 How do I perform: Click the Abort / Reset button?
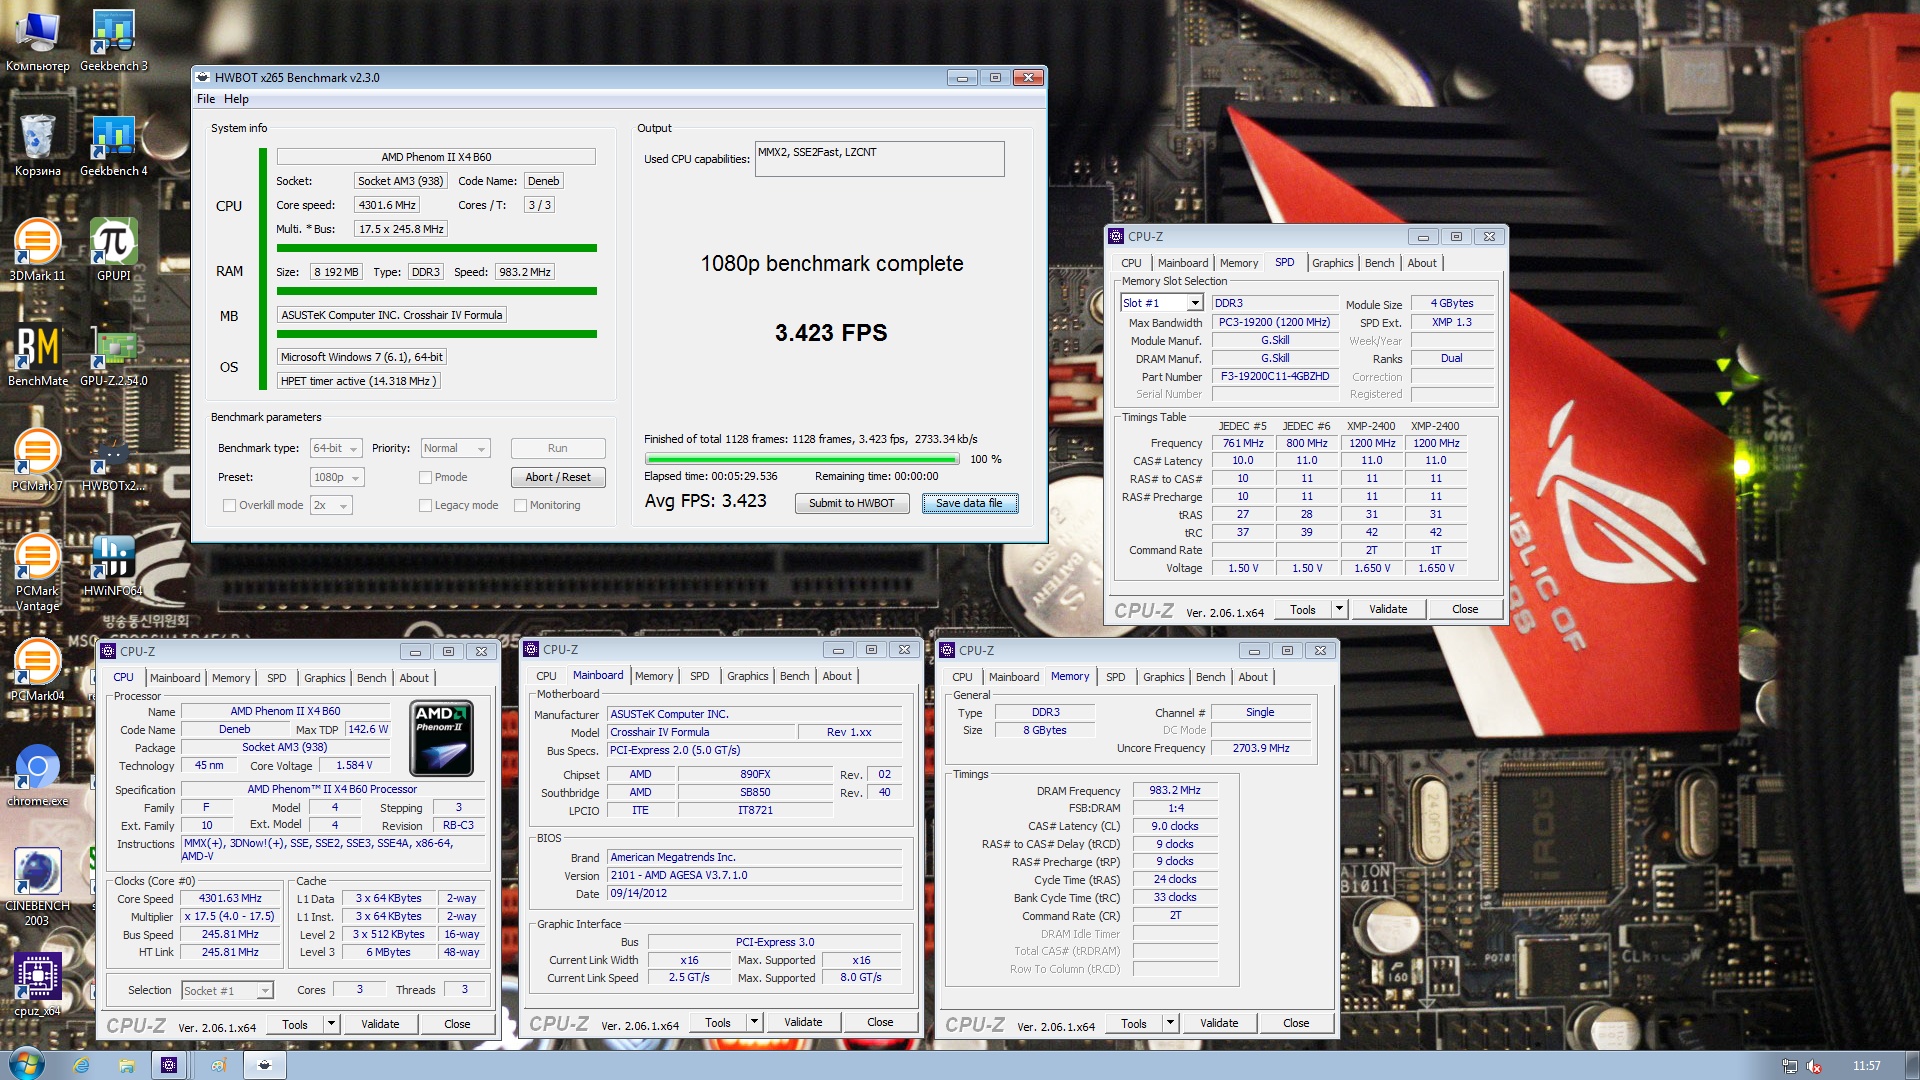tap(558, 477)
